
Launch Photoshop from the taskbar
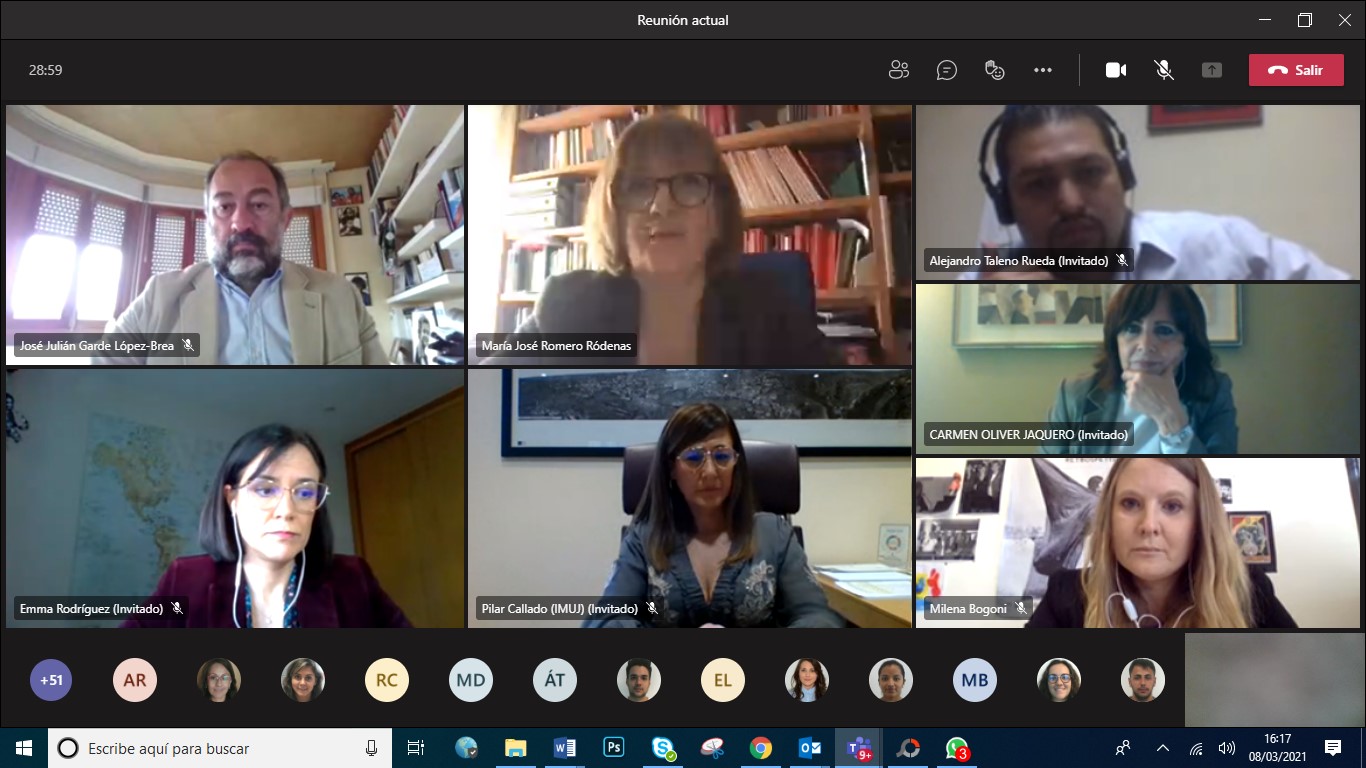(613, 748)
